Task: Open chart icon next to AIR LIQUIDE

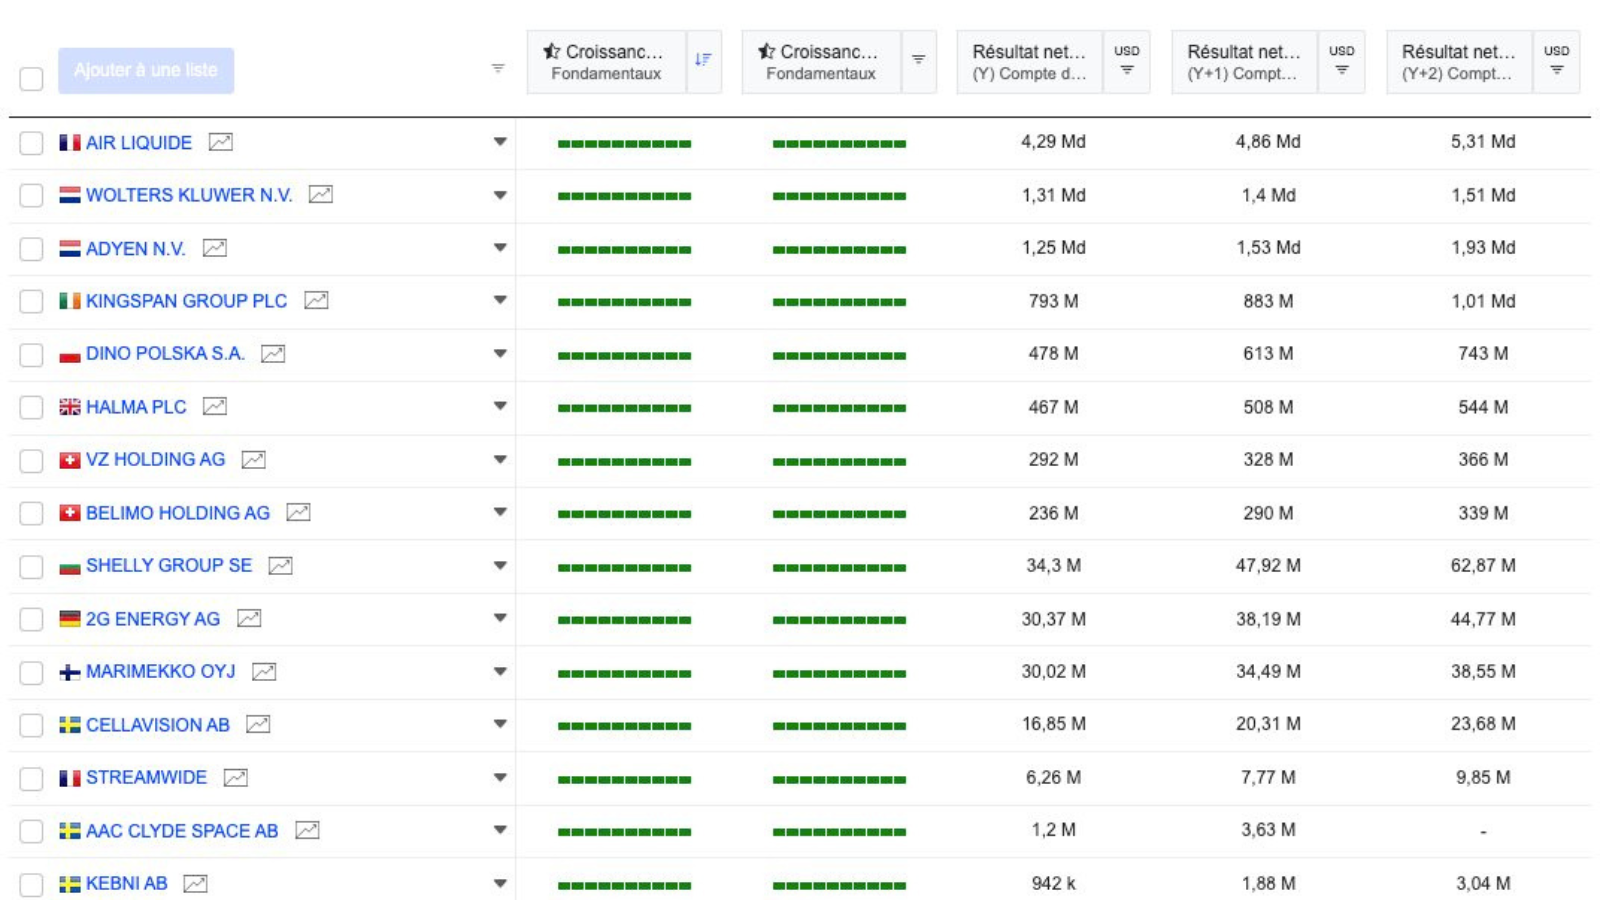Action: pos(220,142)
